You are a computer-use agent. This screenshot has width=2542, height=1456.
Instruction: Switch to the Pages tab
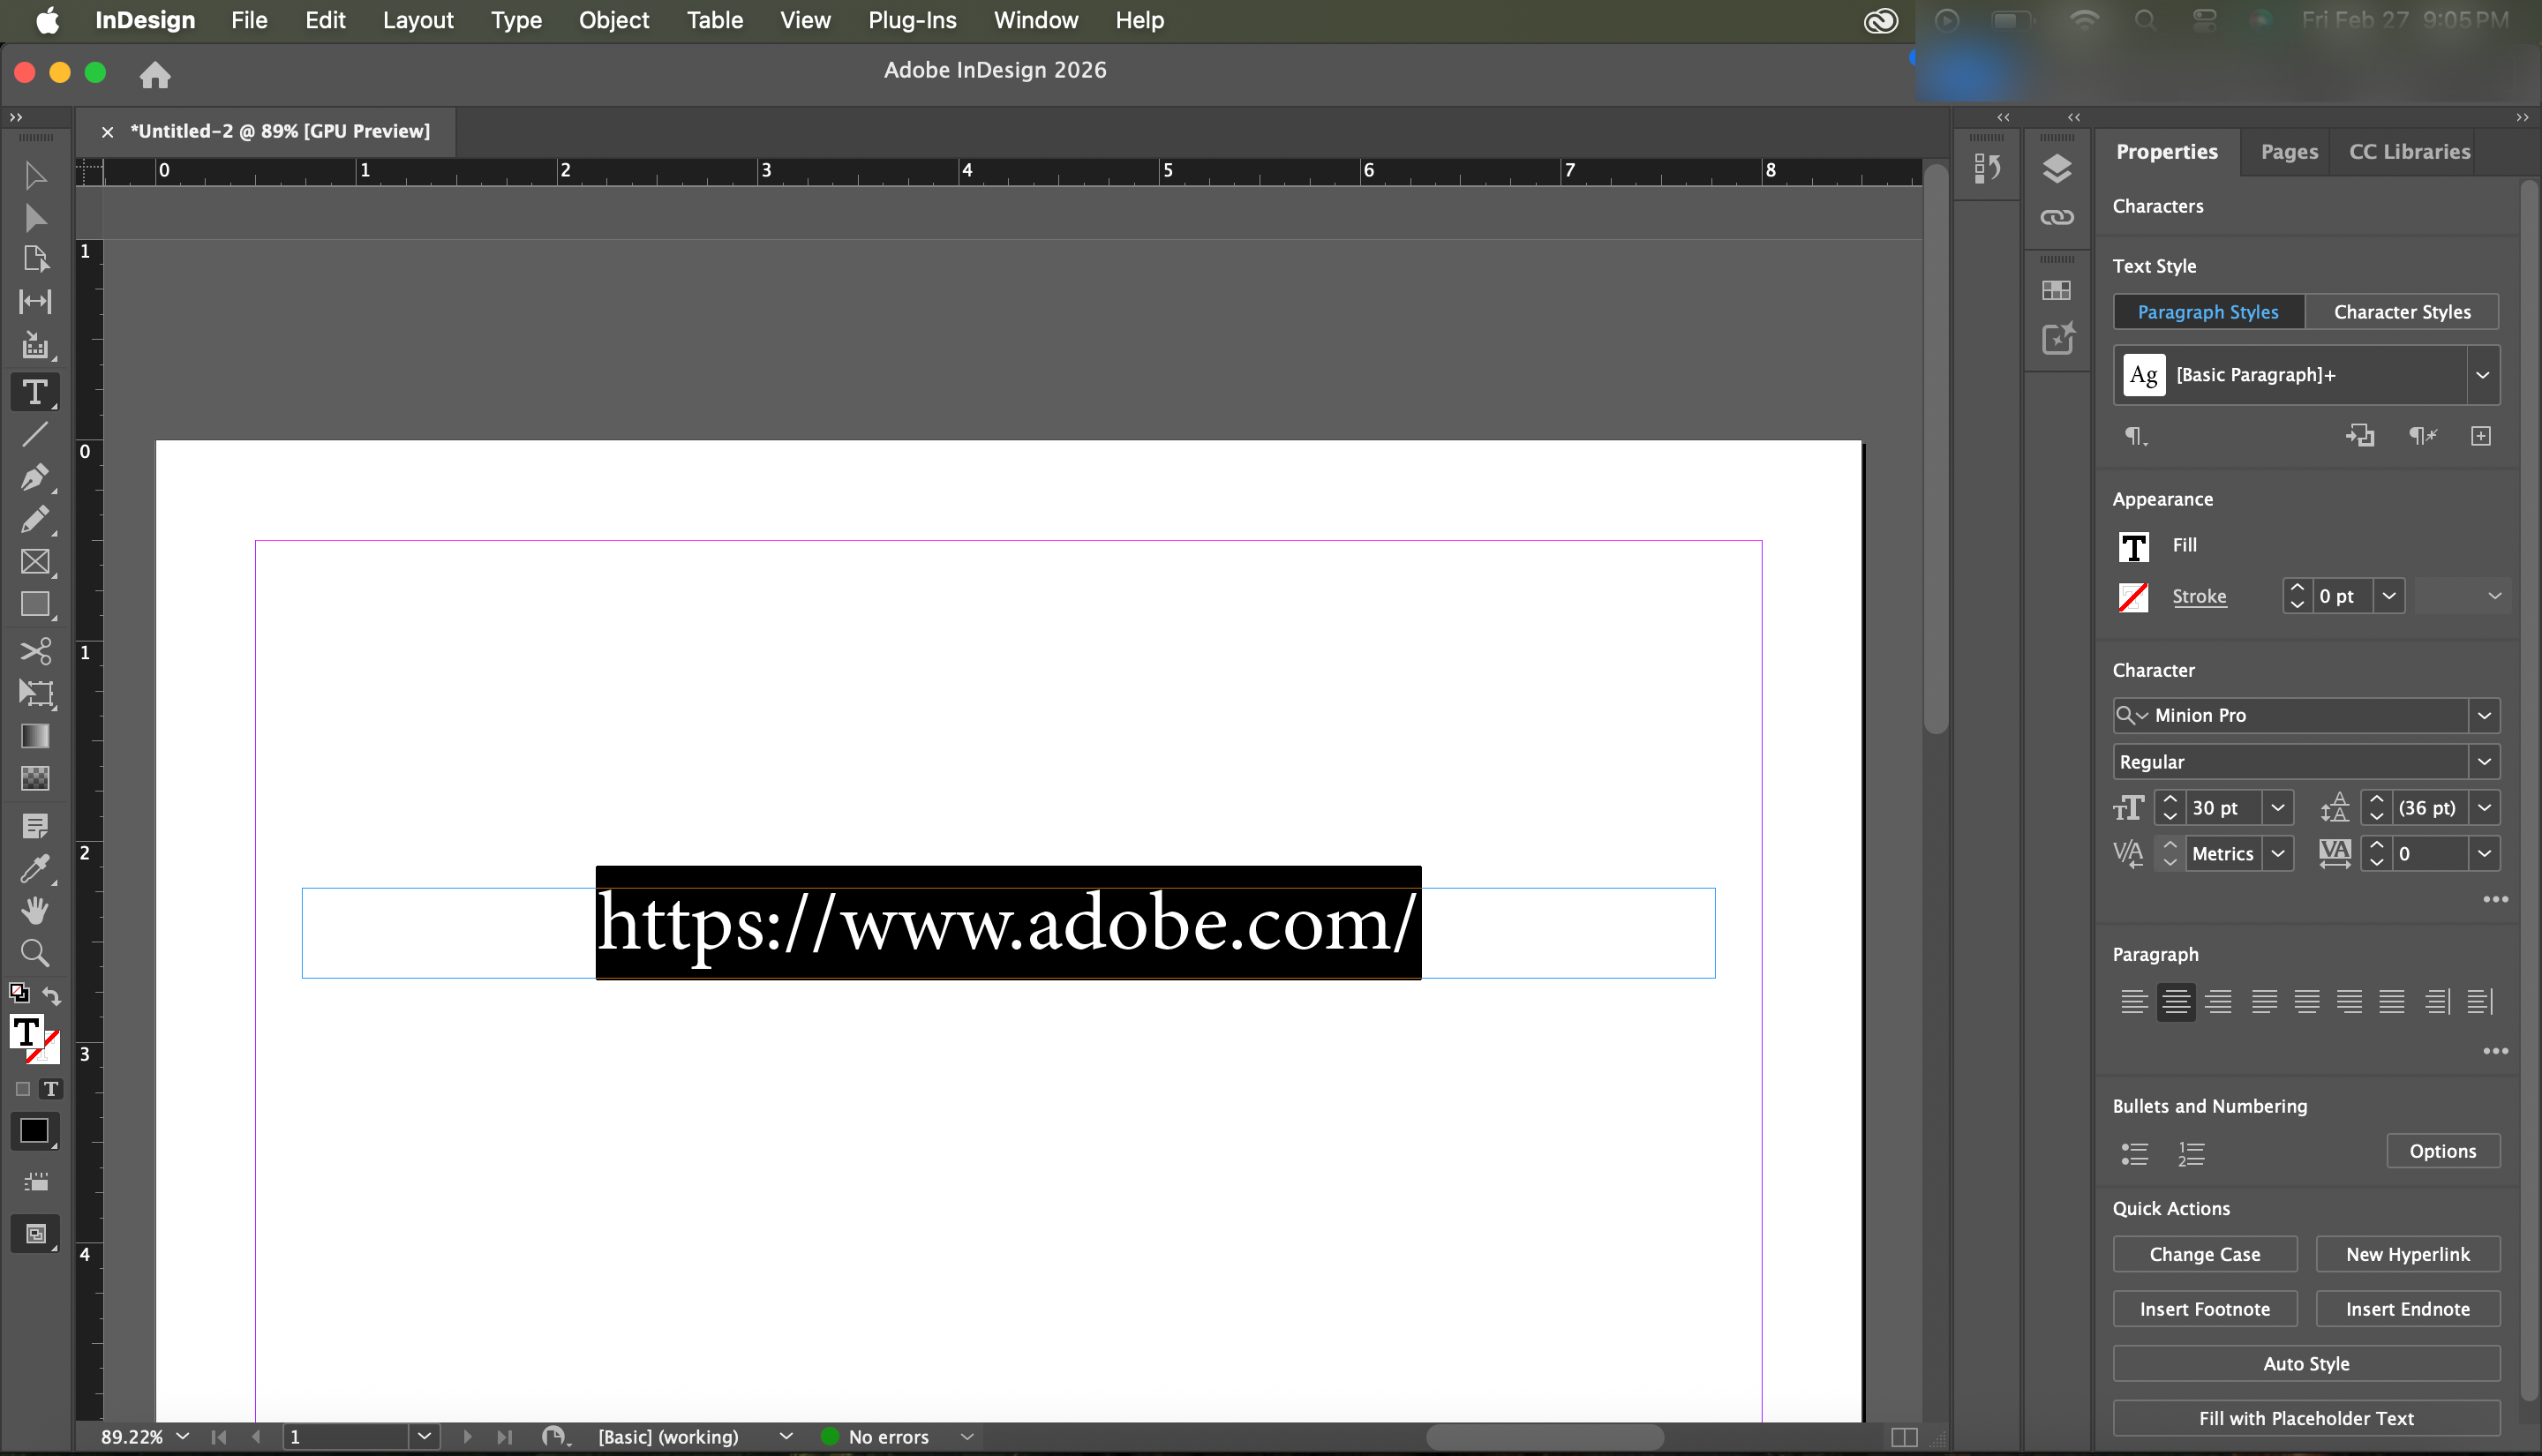pyautogui.click(x=2288, y=152)
